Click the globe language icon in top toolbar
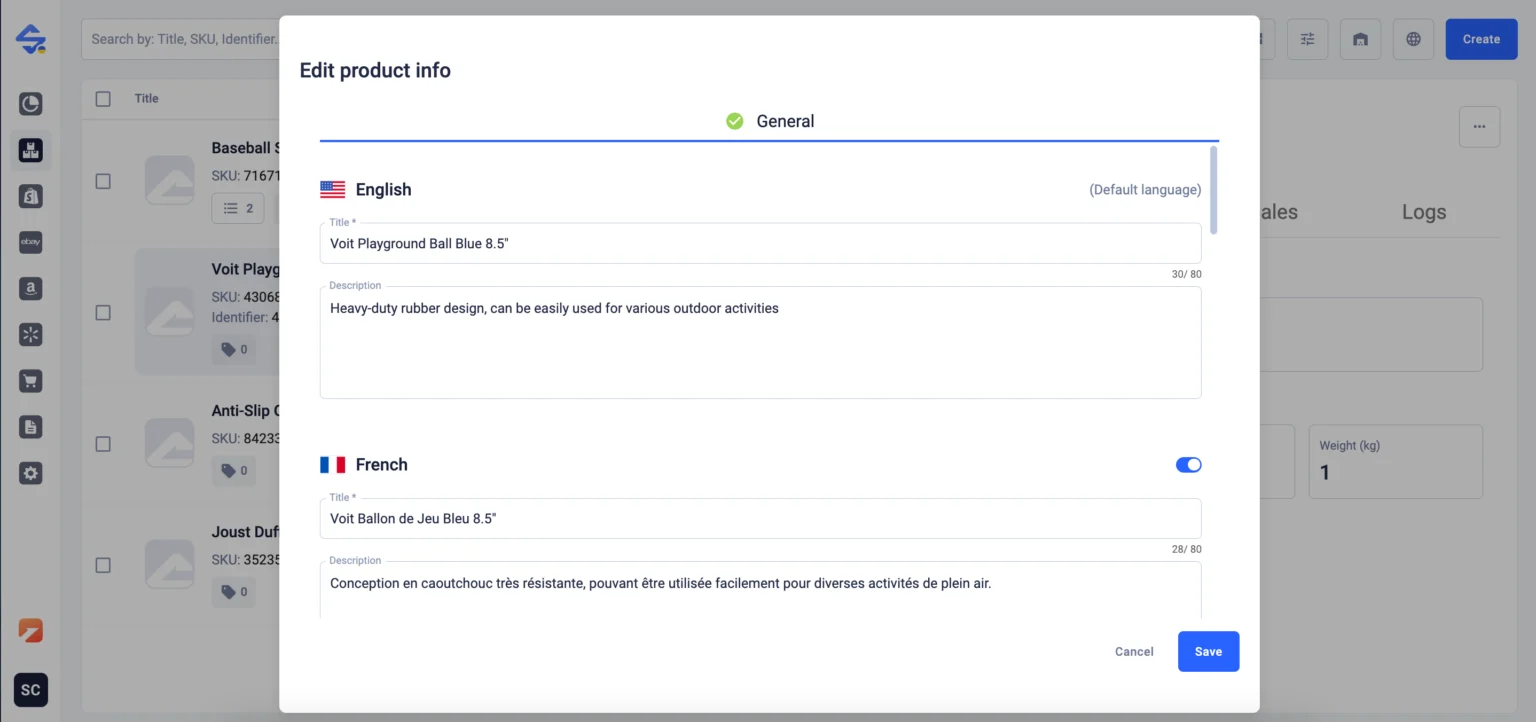Viewport: 1536px width, 722px height. 1413,39
